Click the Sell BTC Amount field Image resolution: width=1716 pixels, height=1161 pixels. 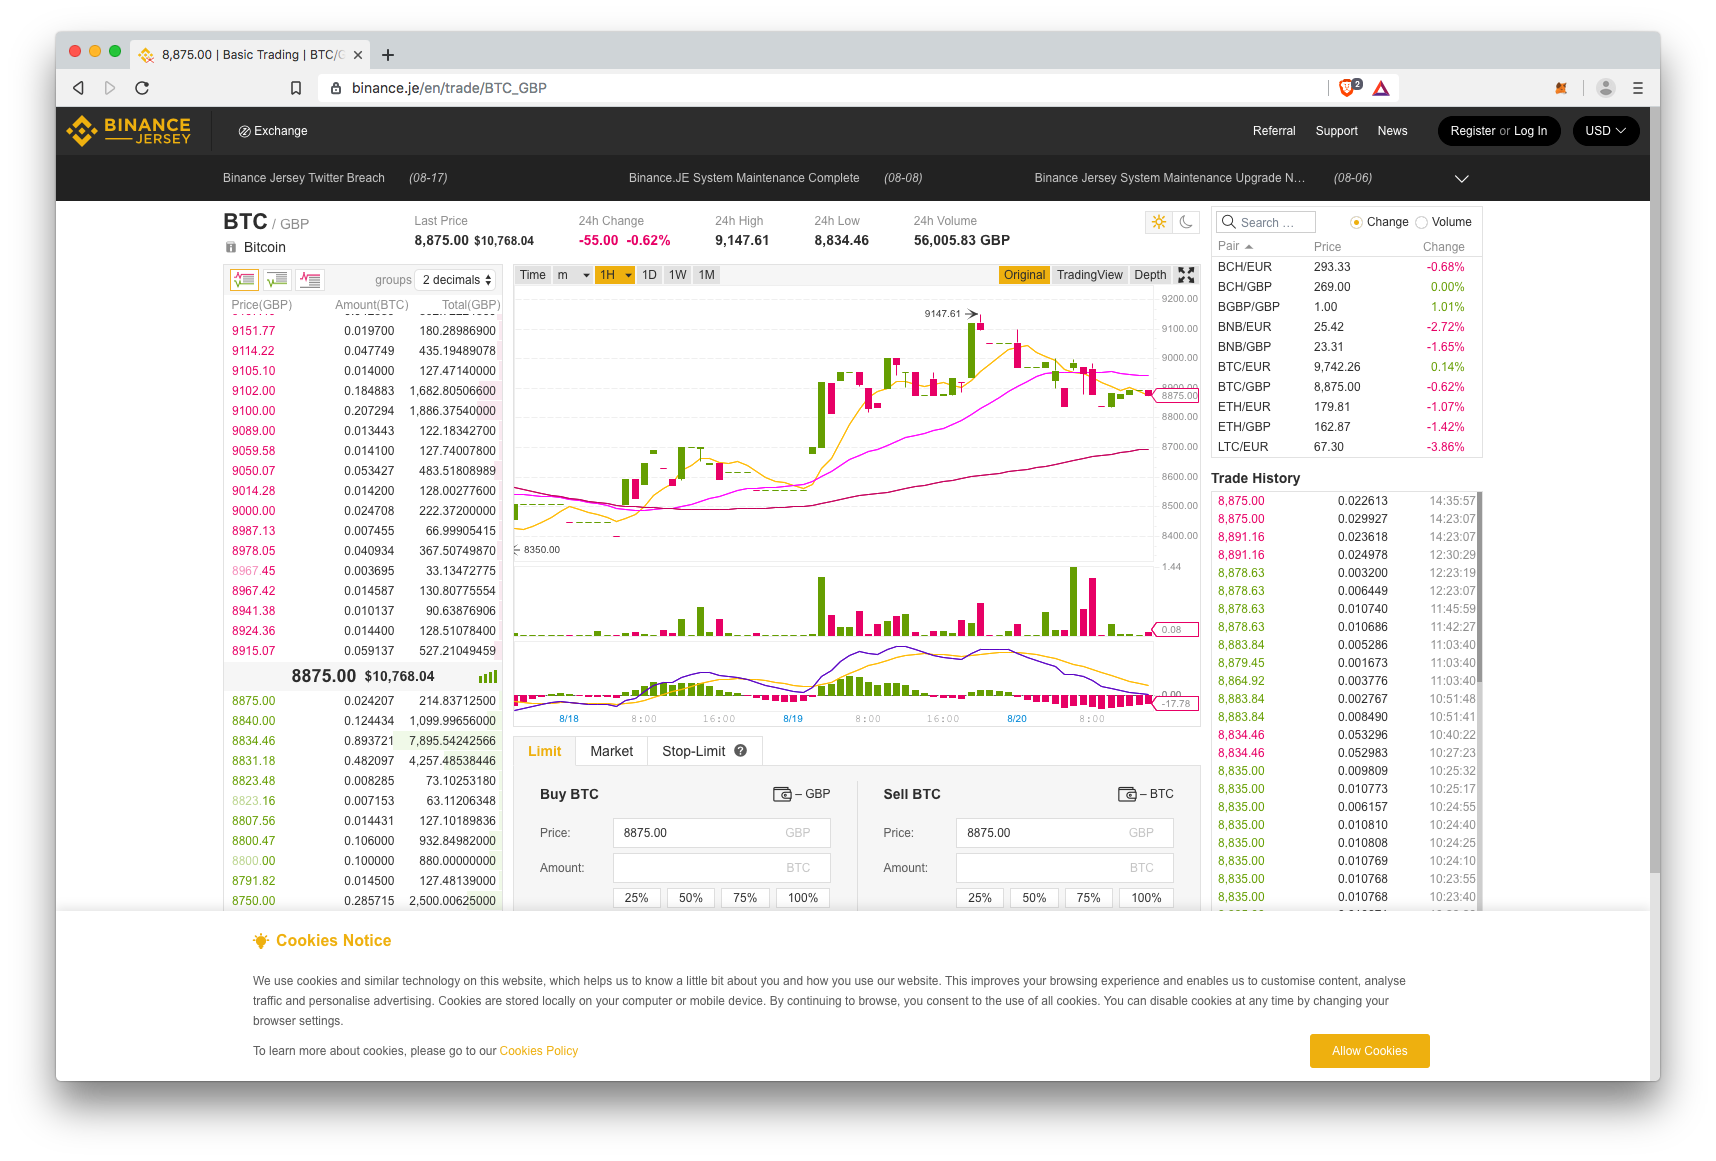pyautogui.click(x=1065, y=868)
